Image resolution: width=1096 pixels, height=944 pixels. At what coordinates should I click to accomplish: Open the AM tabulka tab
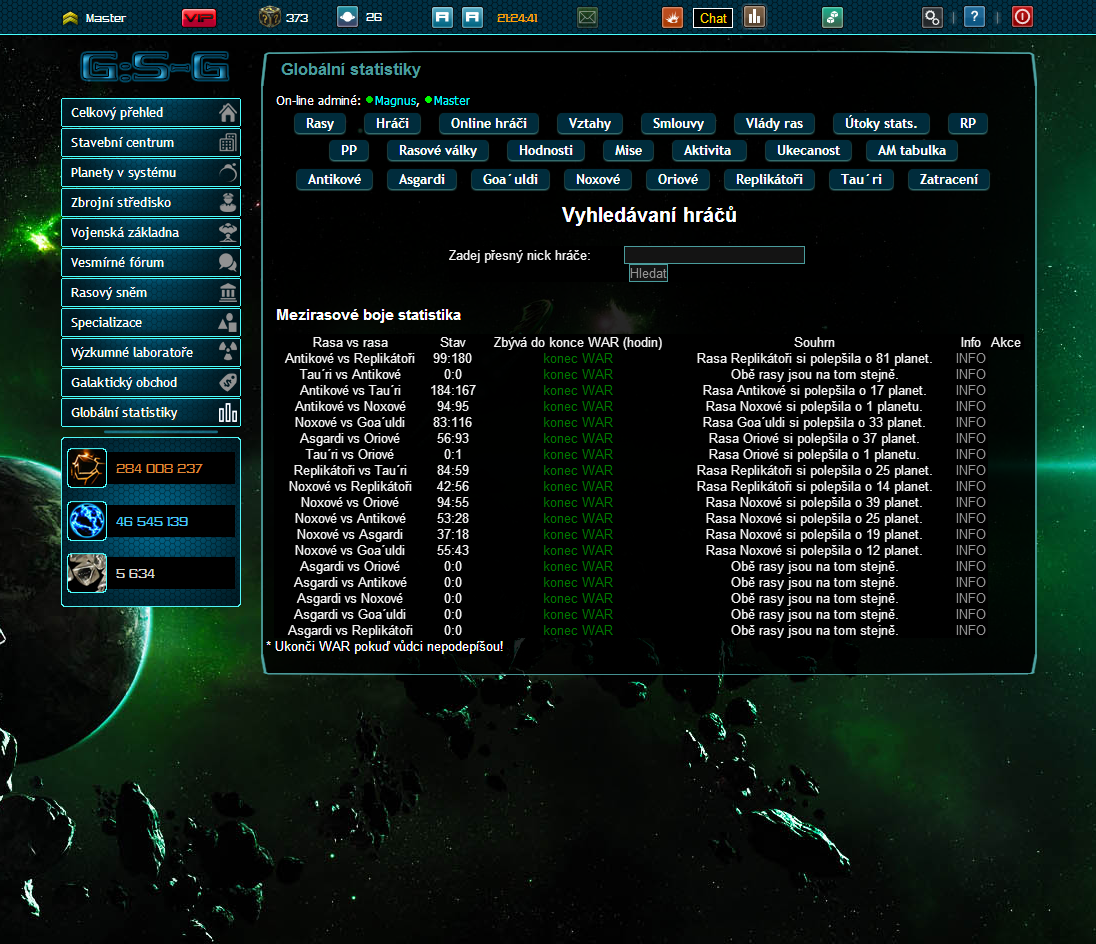[911, 151]
